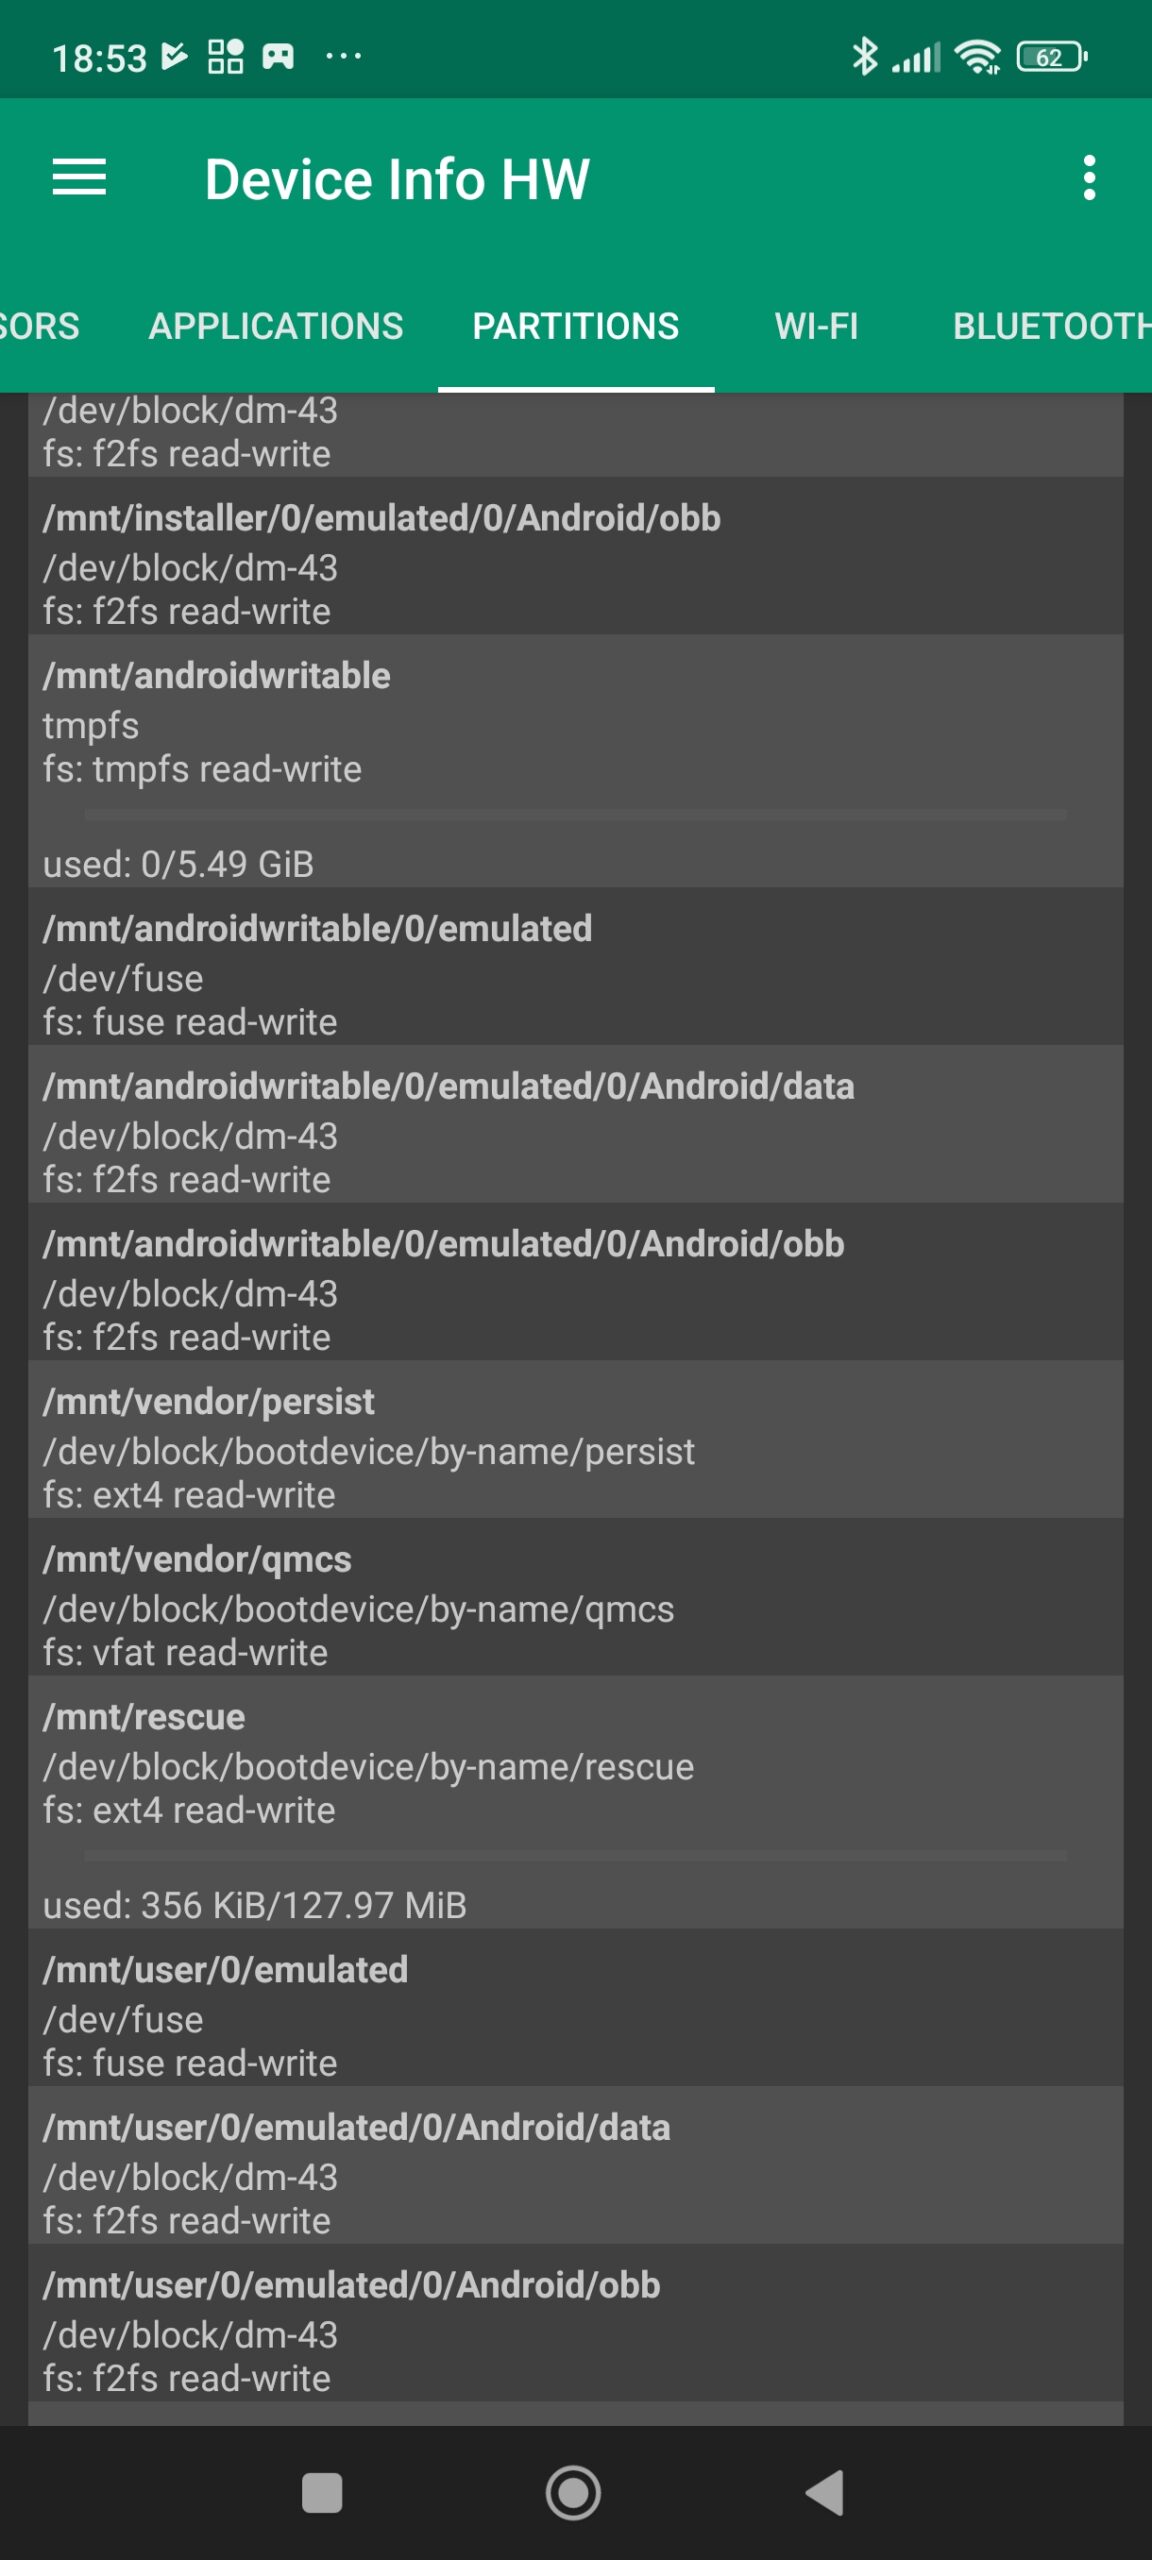This screenshot has height=2560, width=1152.
Task: Tap the Android back navigation button
Action: click(x=826, y=2492)
